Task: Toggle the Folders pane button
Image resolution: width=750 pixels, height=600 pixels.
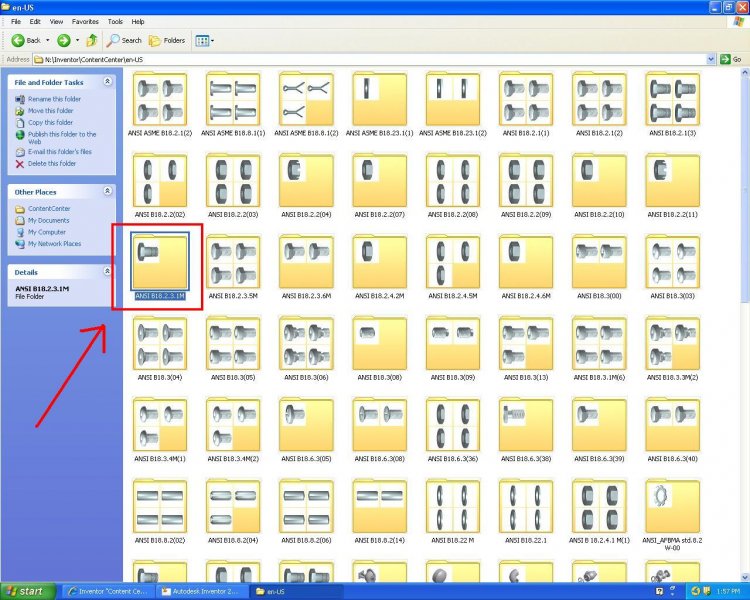Action: pos(167,41)
